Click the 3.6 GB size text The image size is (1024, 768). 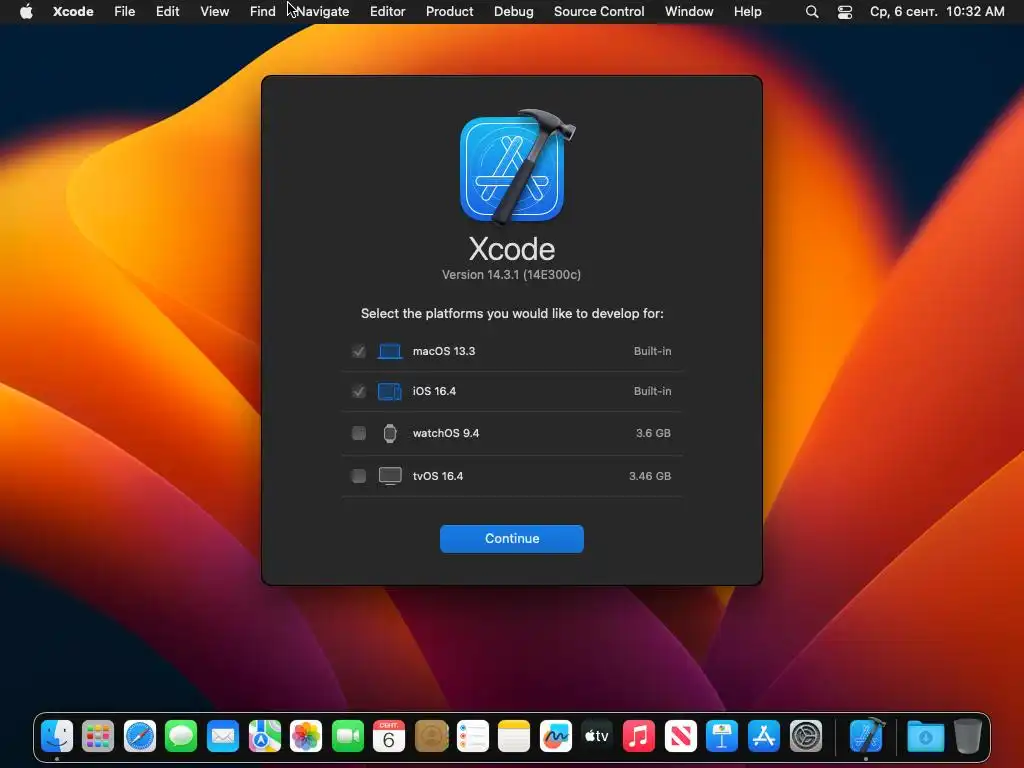653,433
